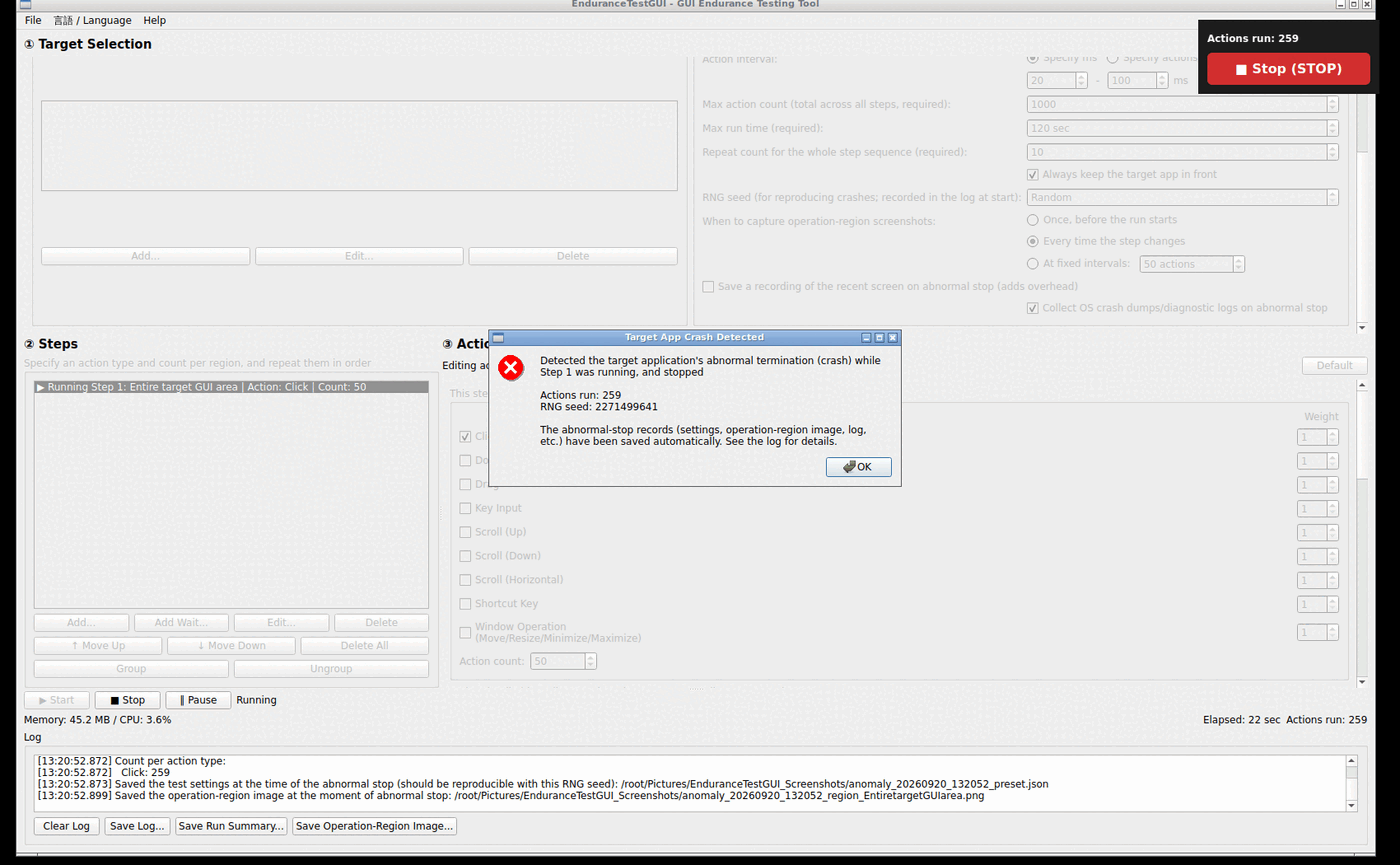Click the Default button in Actions panel

[1334, 365]
